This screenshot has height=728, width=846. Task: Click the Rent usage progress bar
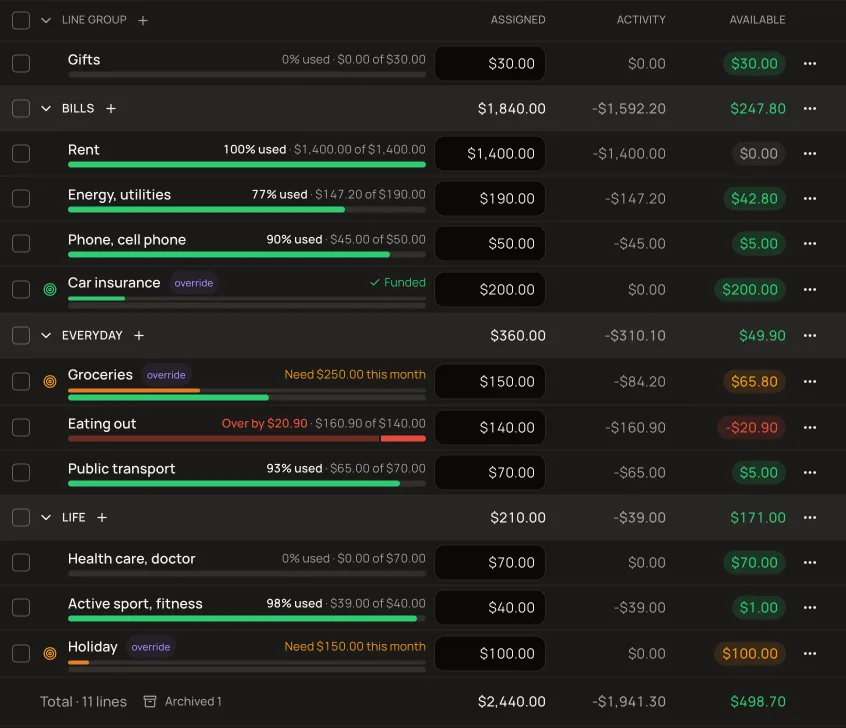[247, 165]
